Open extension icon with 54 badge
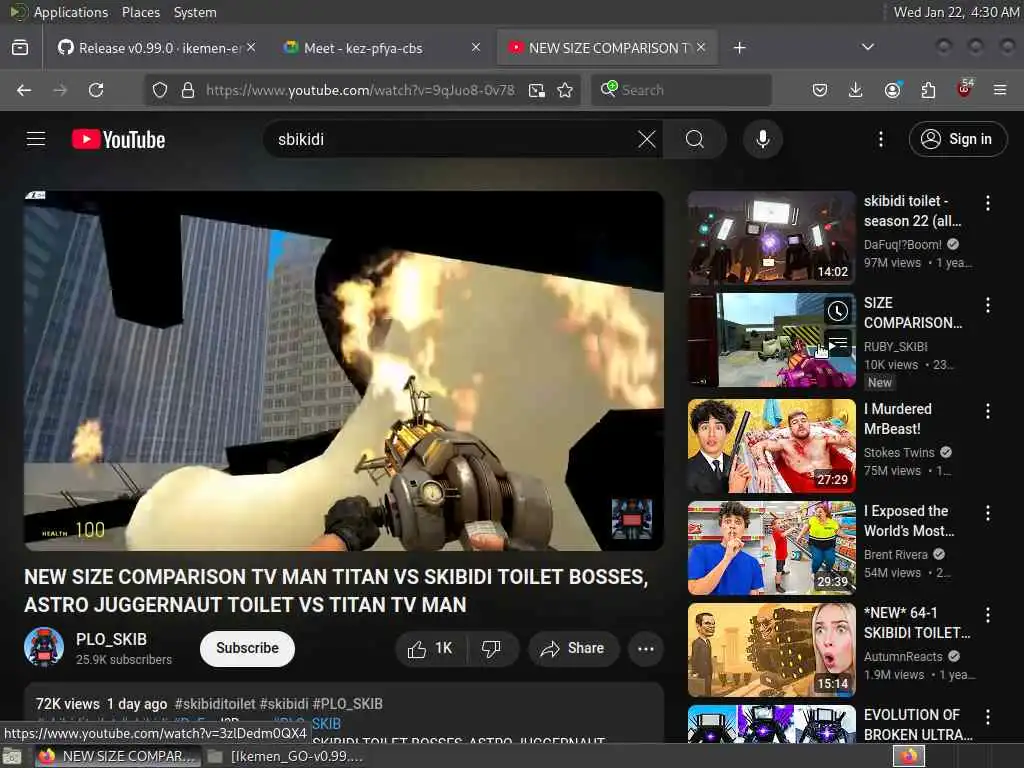This screenshot has height=768, width=1024. (x=965, y=89)
